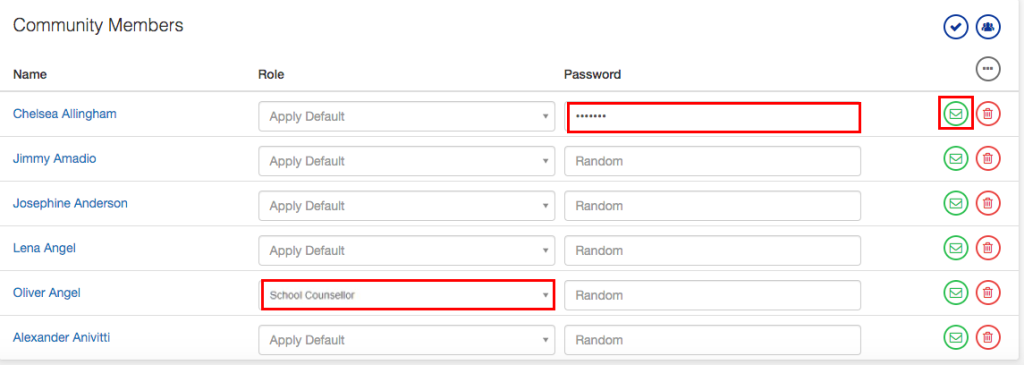The width and height of the screenshot is (1024, 365).
Task: Send email invite to Chelsea Allingham
Action: (956, 114)
